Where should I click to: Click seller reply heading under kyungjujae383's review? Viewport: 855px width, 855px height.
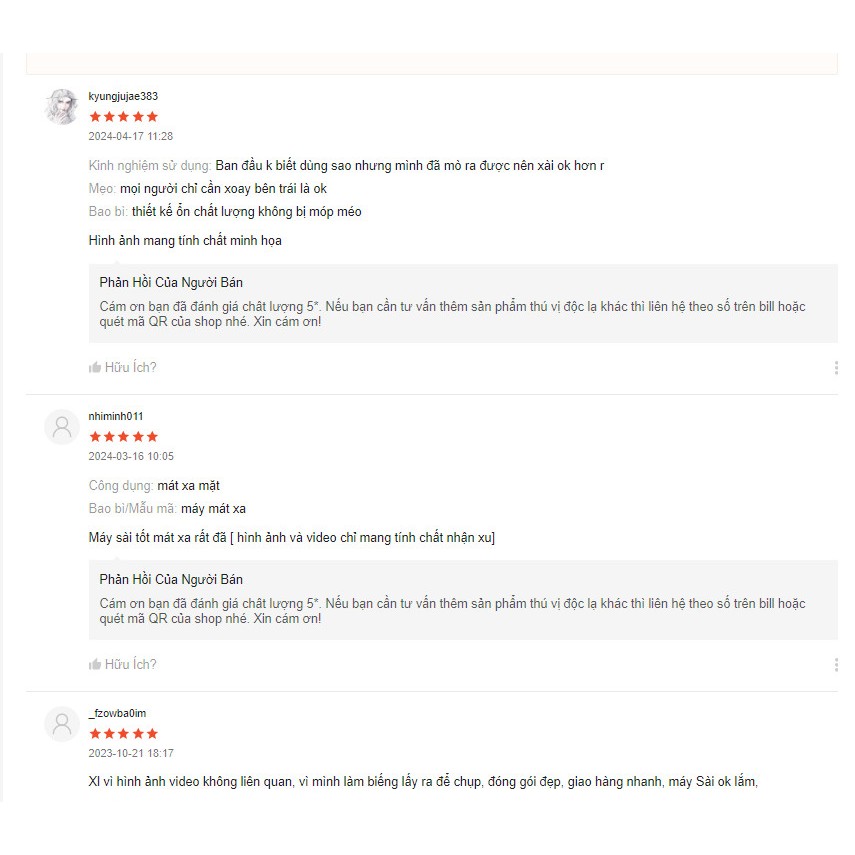coord(171,282)
